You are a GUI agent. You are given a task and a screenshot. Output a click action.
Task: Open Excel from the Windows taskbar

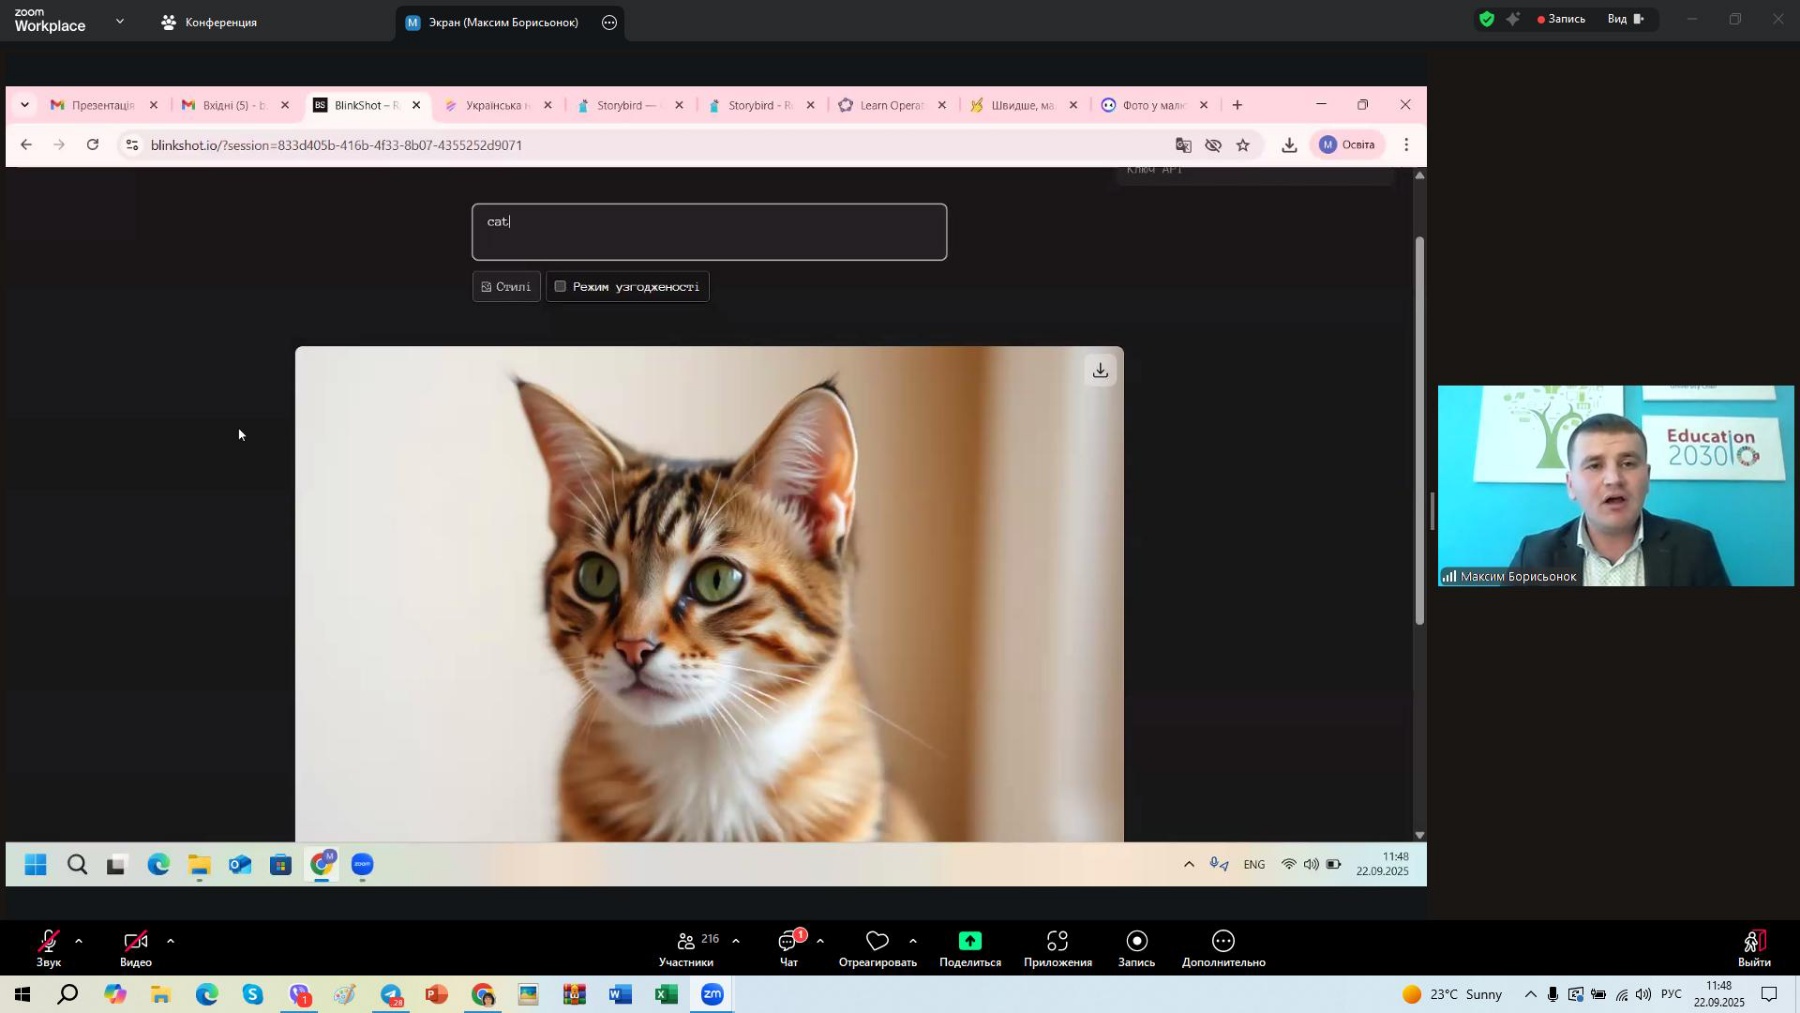click(x=666, y=995)
